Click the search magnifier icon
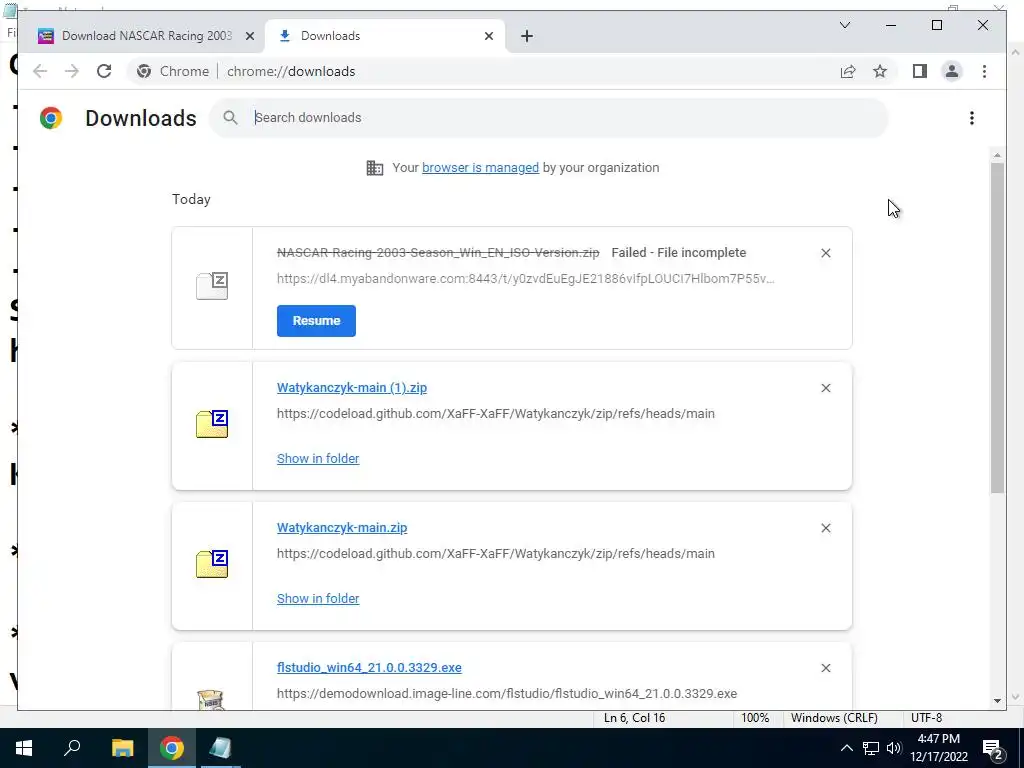 click(x=230, y=118)
